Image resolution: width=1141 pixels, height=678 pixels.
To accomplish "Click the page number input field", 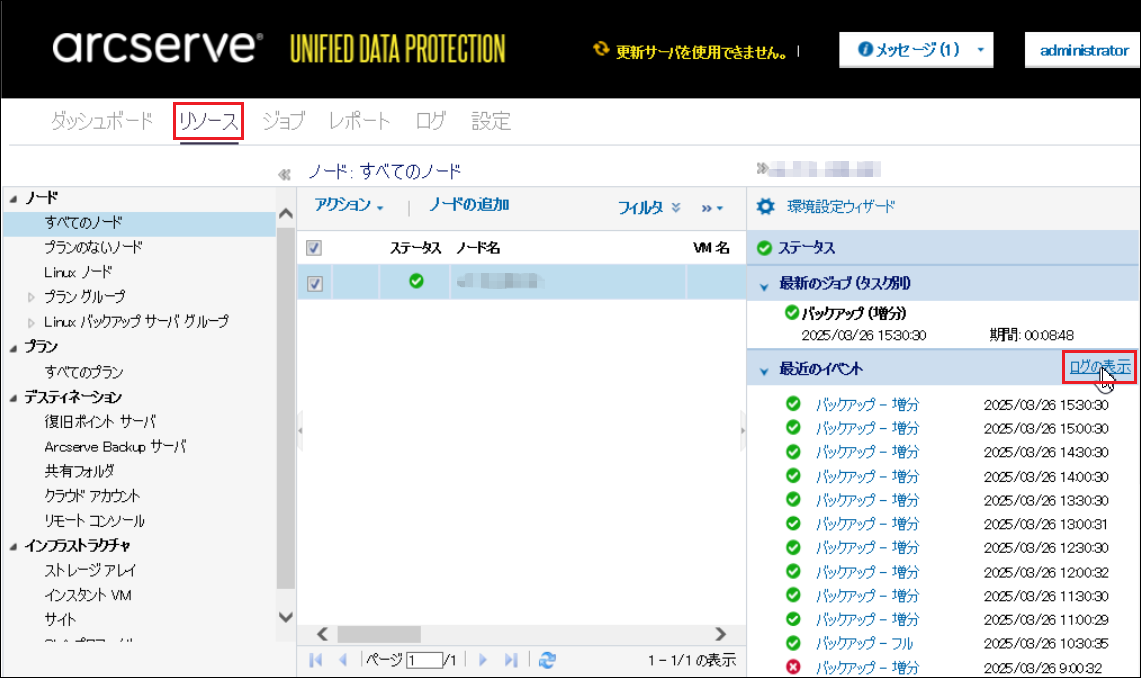I will coord(424,661).
